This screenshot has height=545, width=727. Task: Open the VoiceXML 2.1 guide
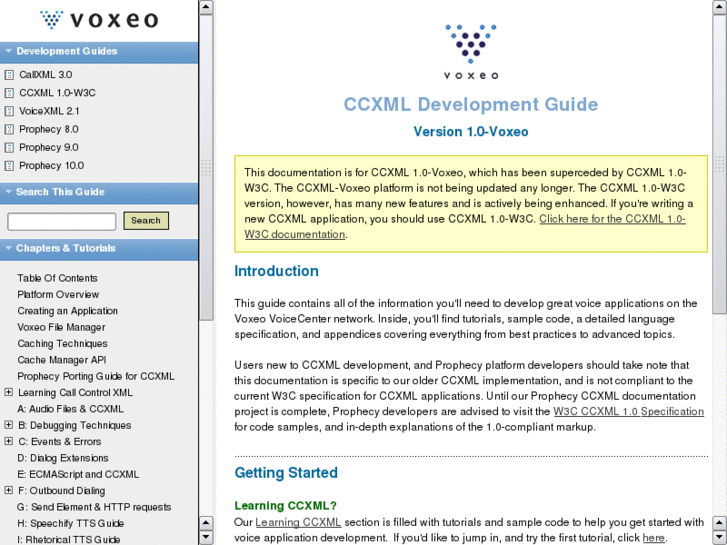click(x=49, y=111)
